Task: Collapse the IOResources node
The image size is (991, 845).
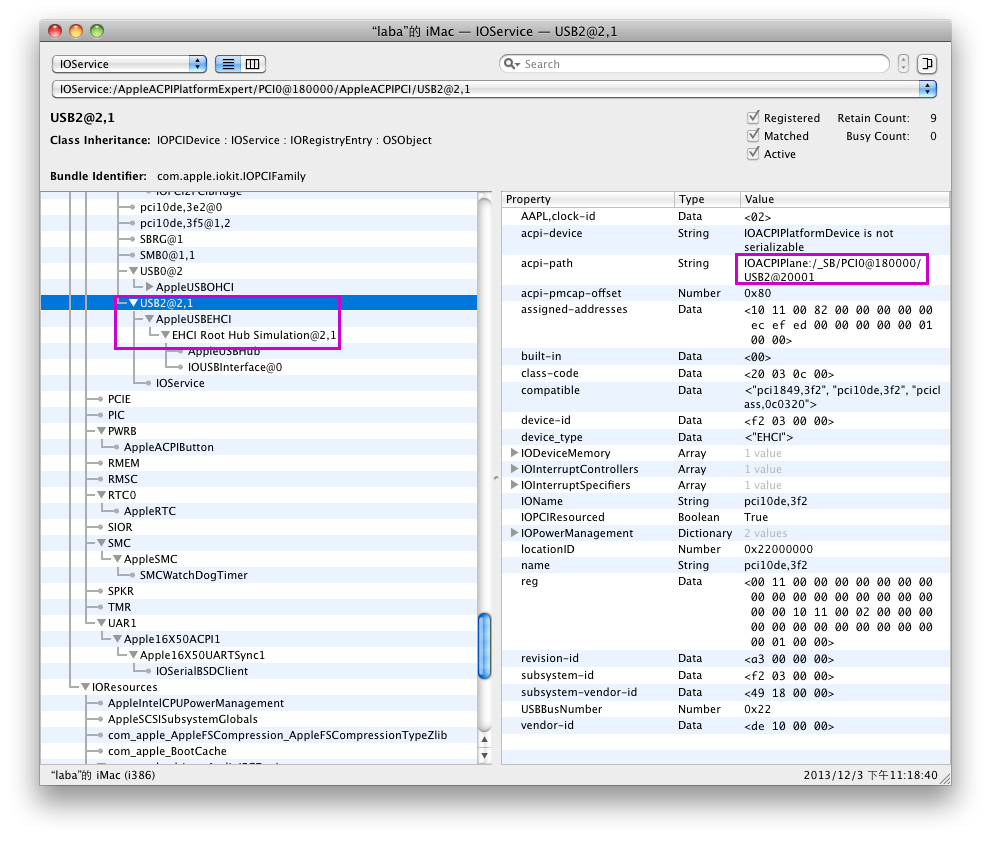Action: 85,686
